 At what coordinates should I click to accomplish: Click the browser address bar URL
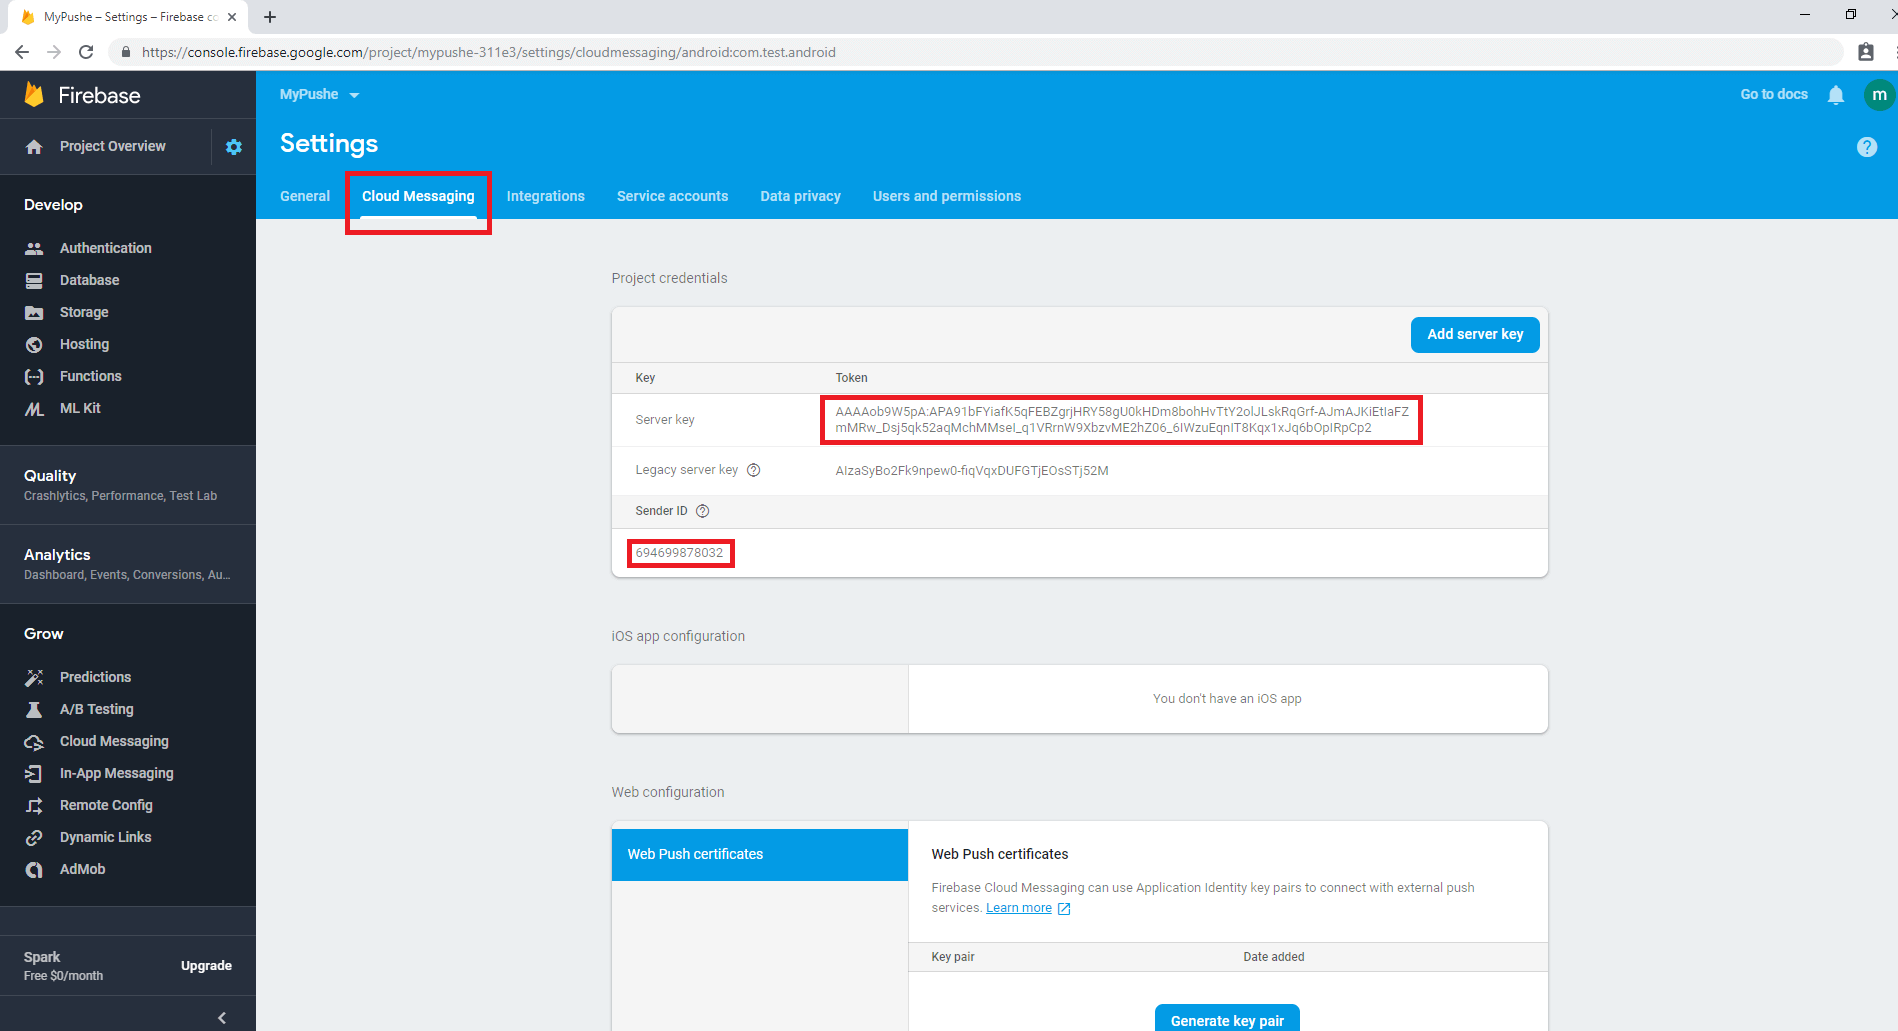tap(489, 52)
